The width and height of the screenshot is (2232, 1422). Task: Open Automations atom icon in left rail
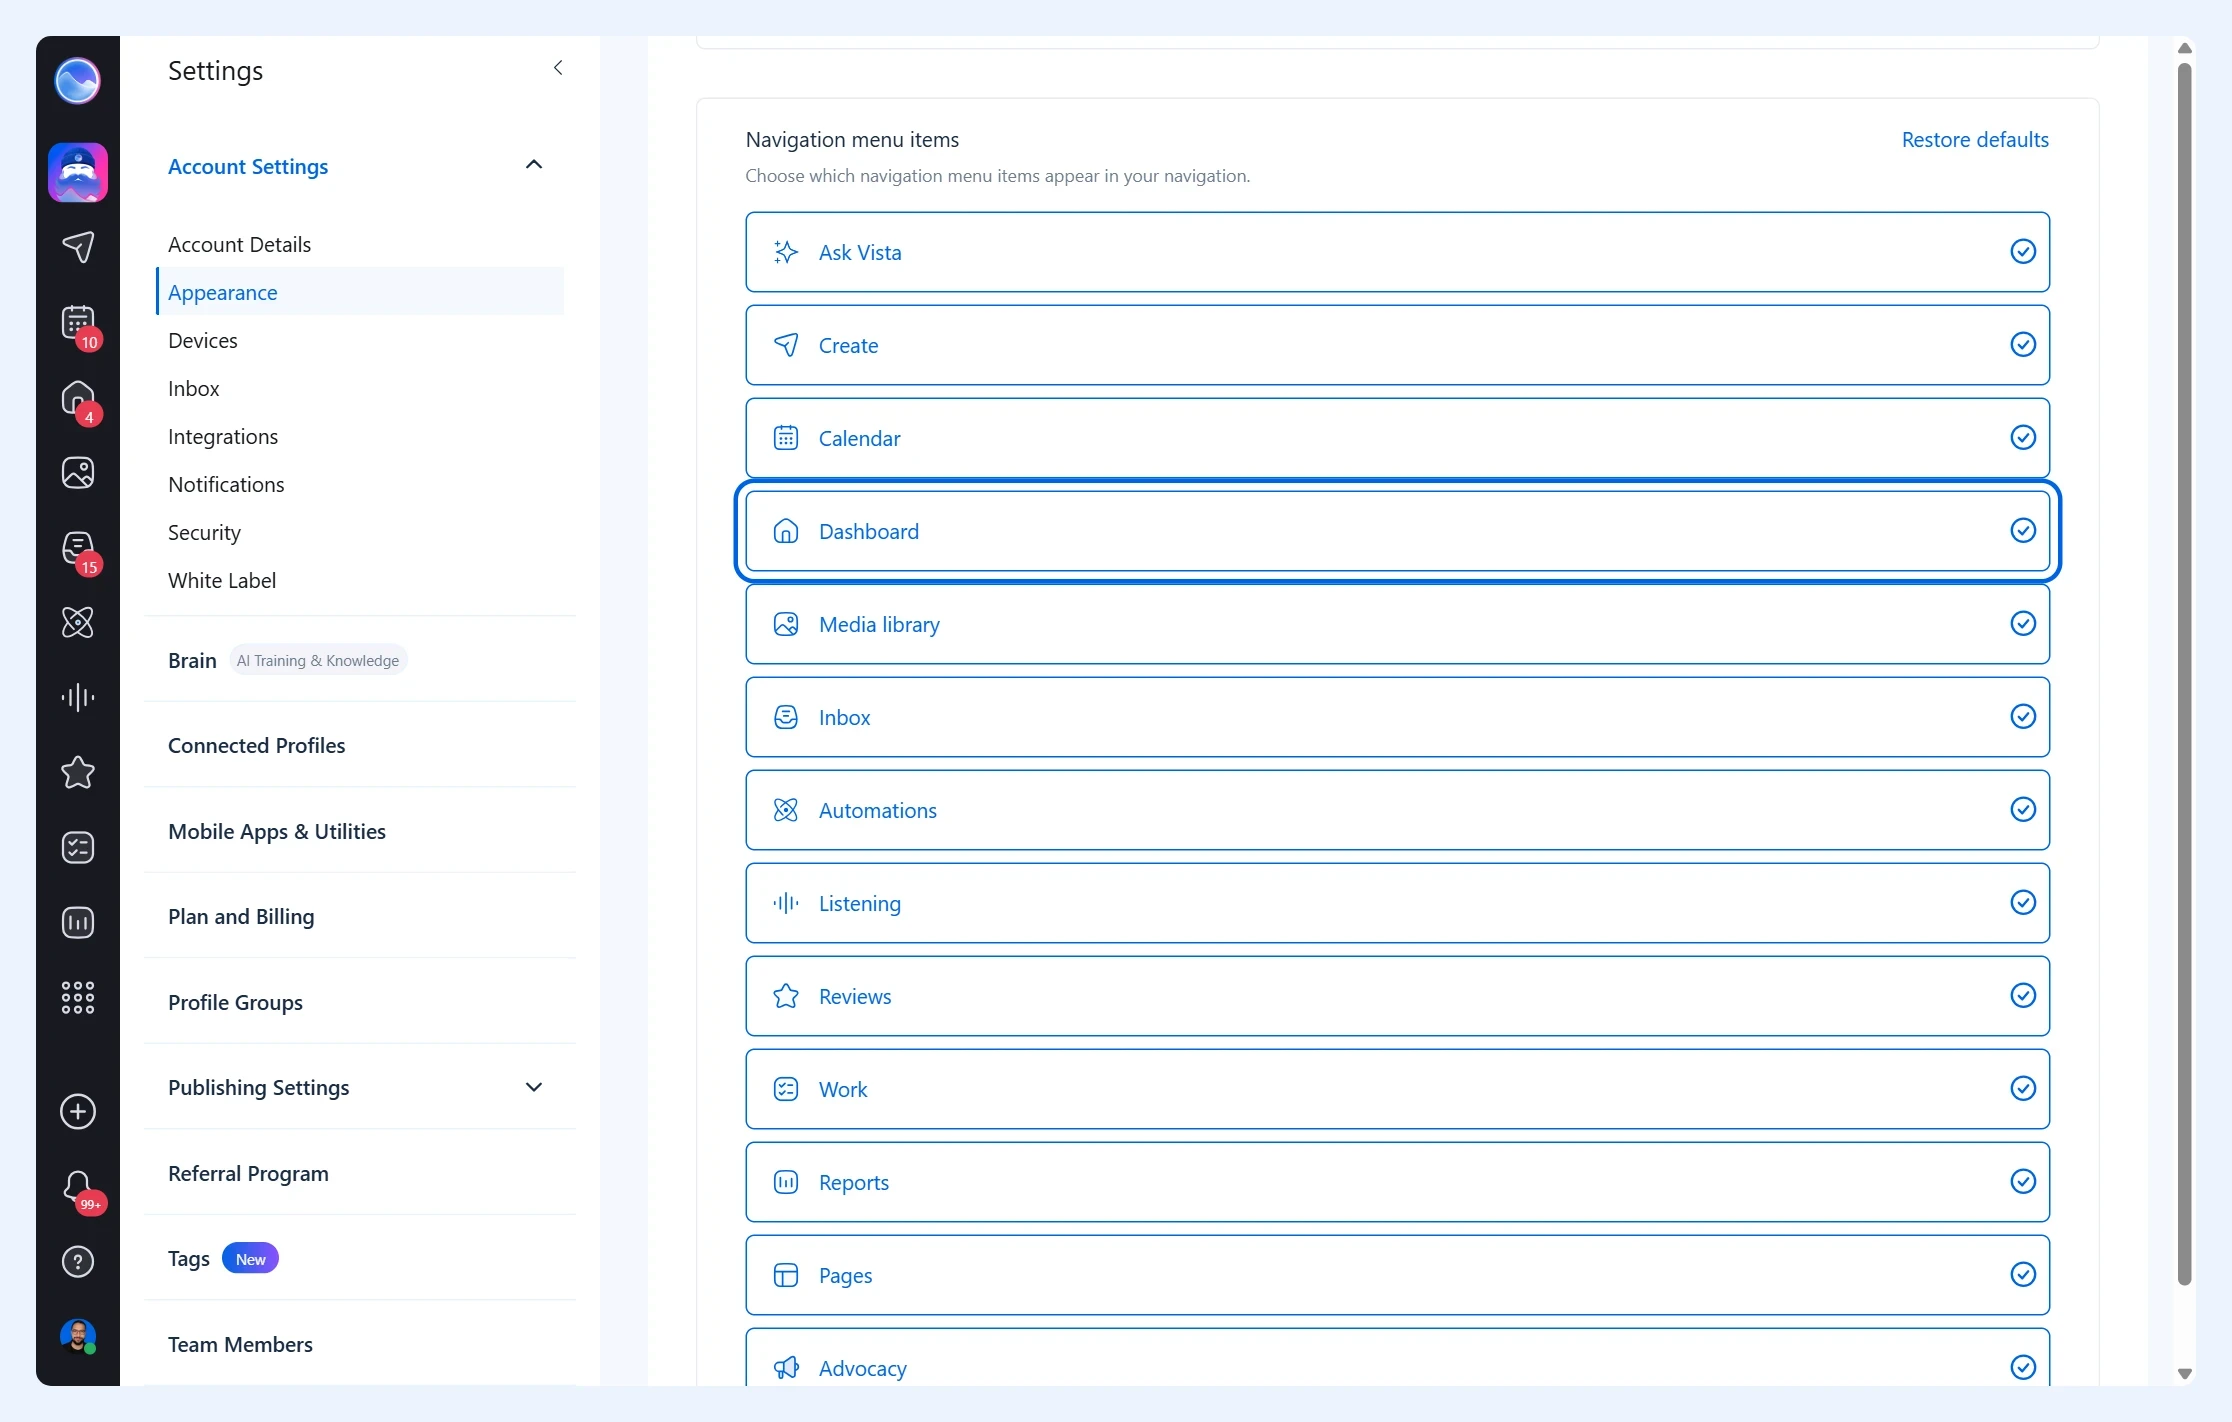[78, 622]
